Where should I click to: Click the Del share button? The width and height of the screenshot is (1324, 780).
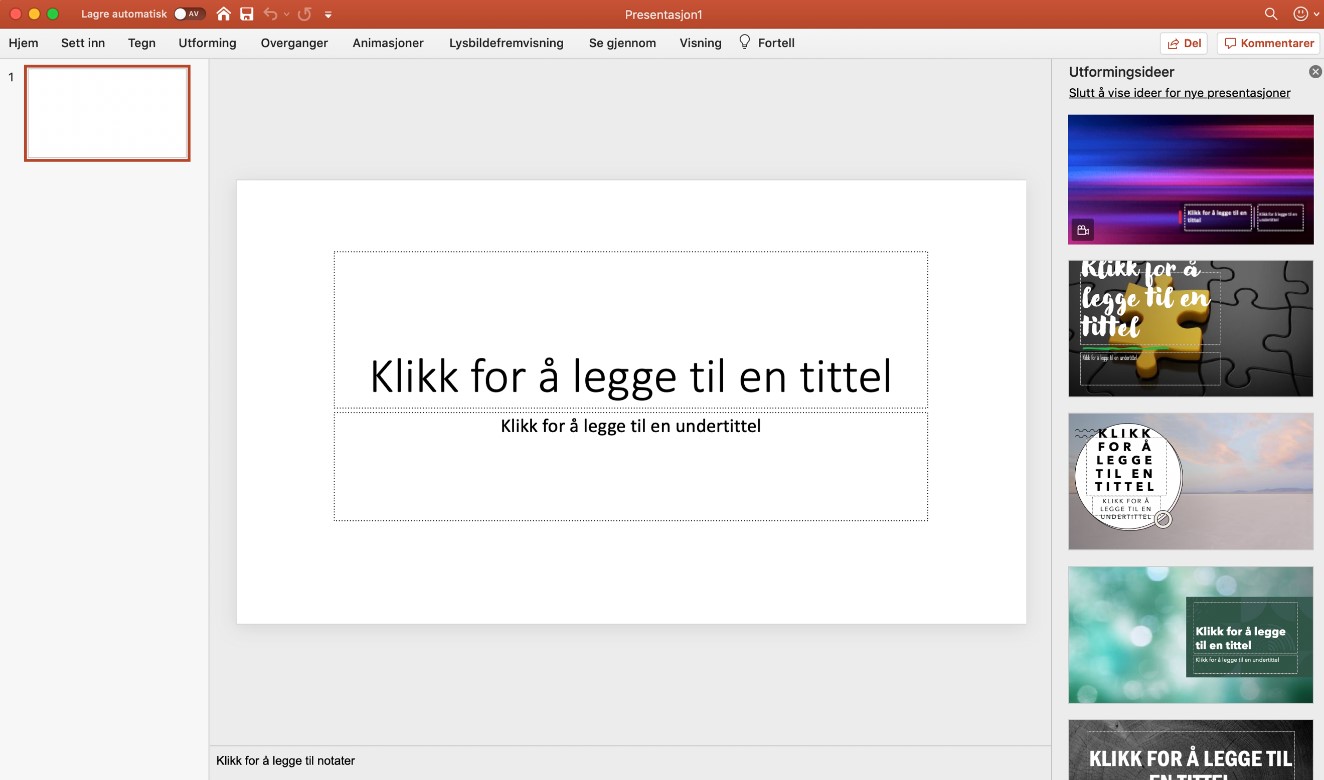pos(1184,44)
